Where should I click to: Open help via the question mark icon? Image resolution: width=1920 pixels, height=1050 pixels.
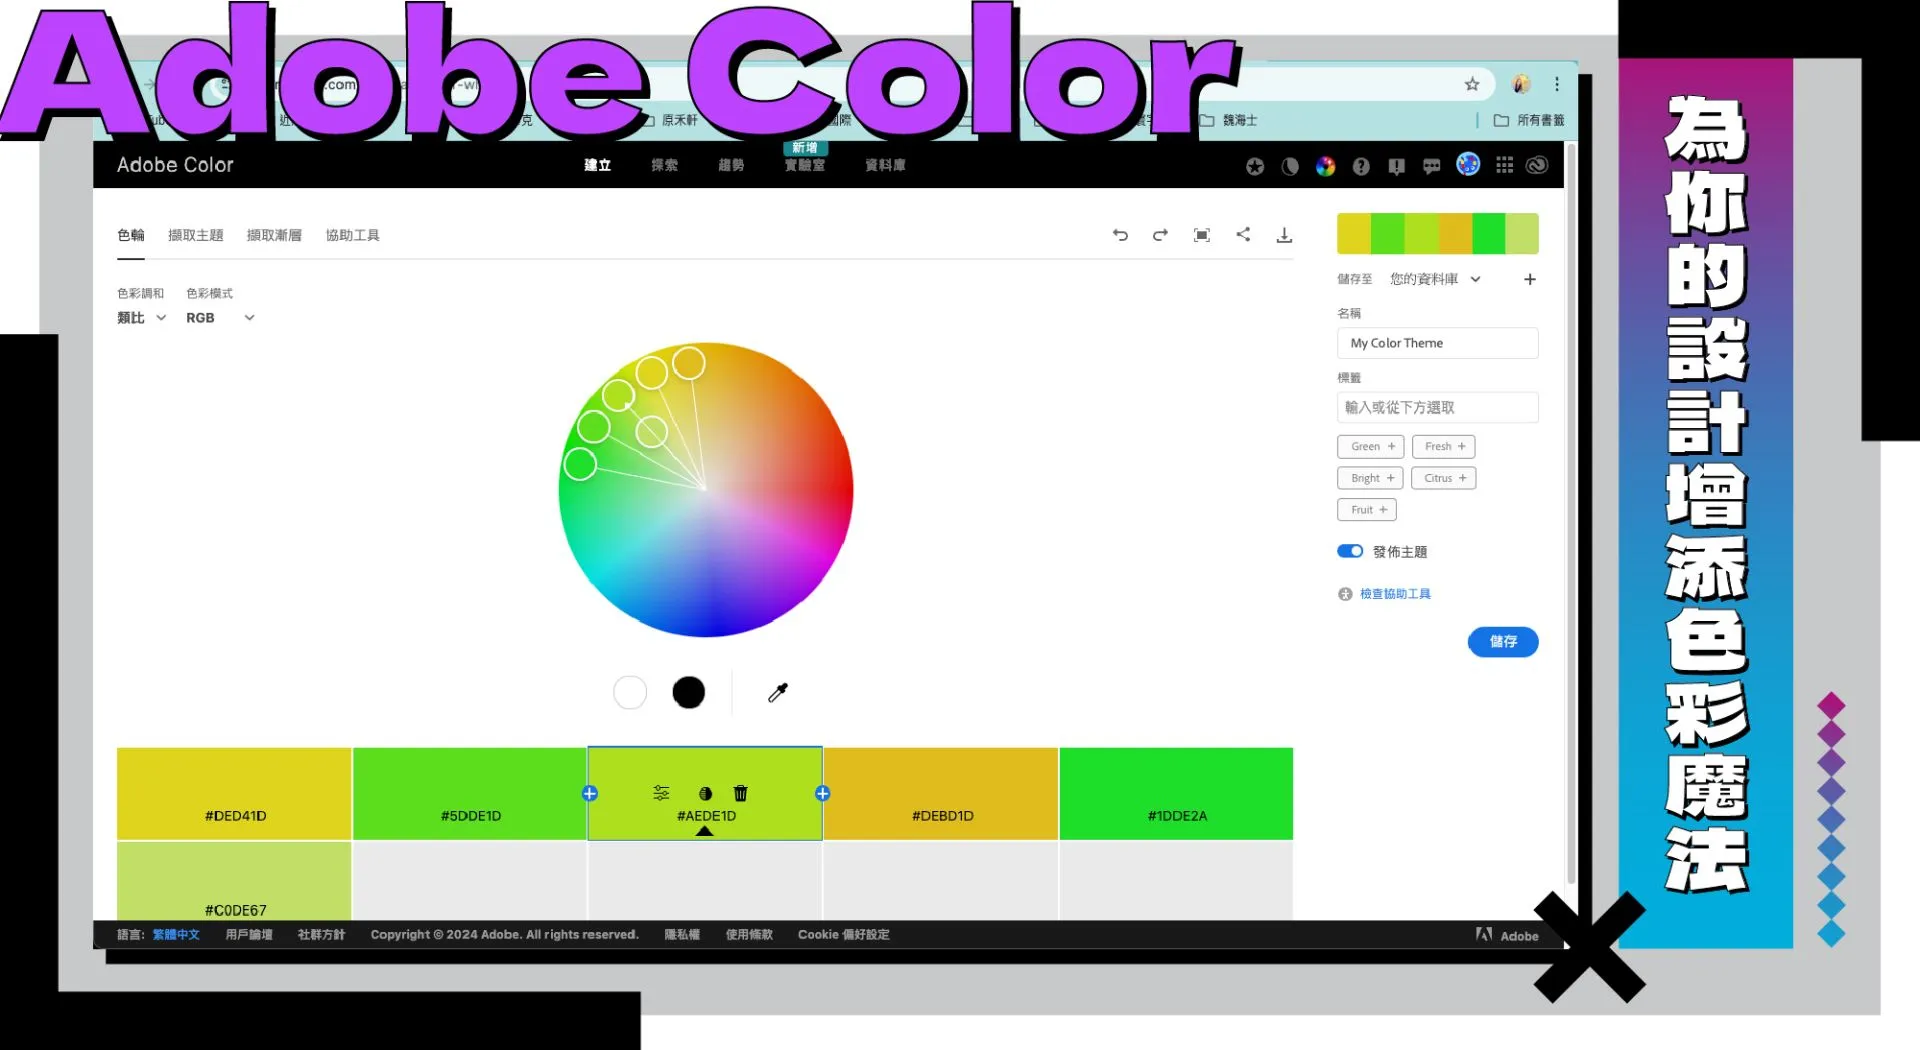(x=1361, y=166)
